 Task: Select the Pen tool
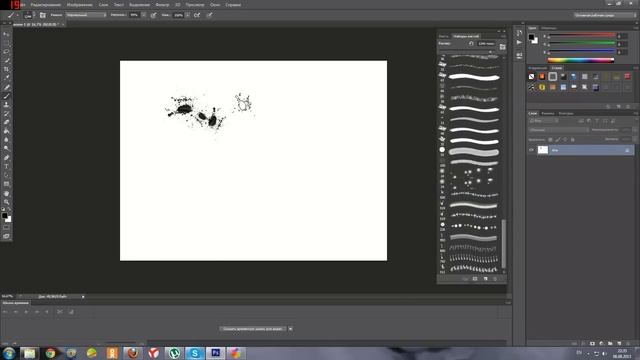6,158
